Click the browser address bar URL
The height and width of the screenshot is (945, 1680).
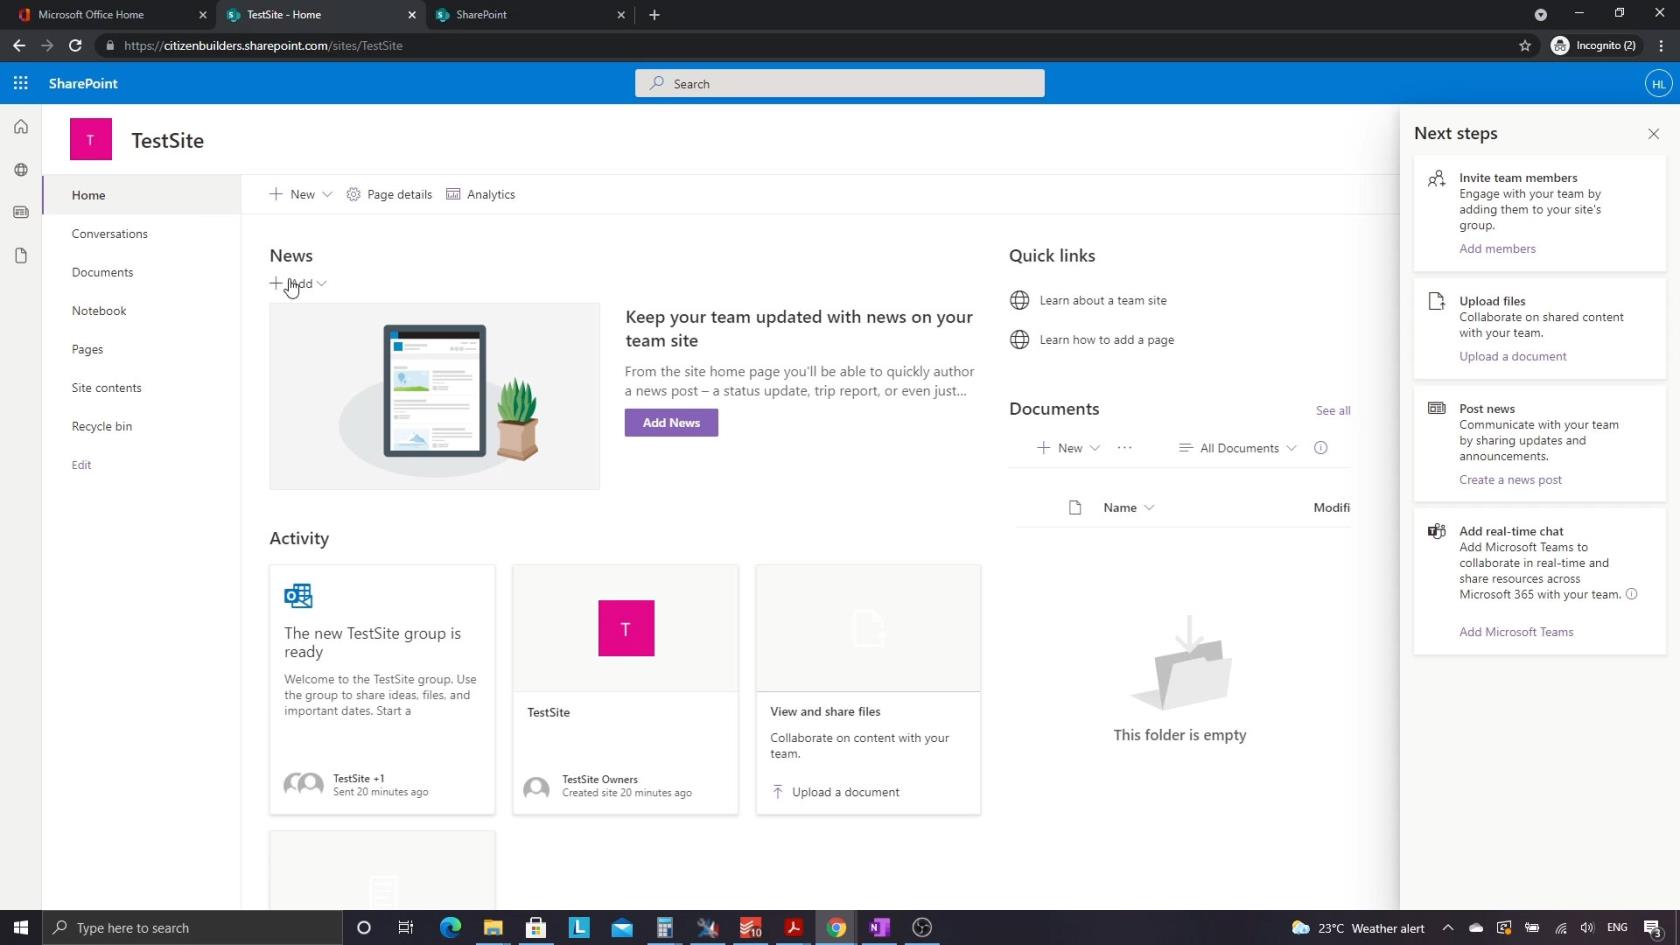(263, 46)
